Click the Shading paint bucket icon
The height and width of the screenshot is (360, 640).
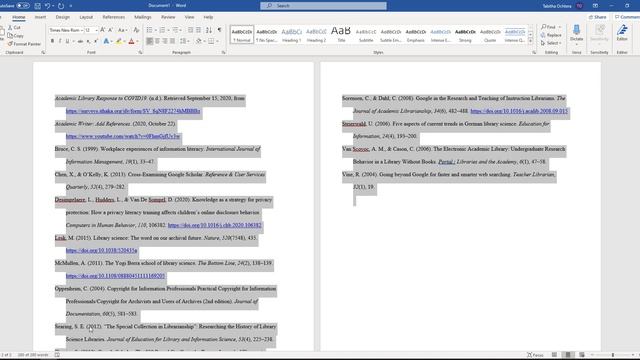point(199,41)
